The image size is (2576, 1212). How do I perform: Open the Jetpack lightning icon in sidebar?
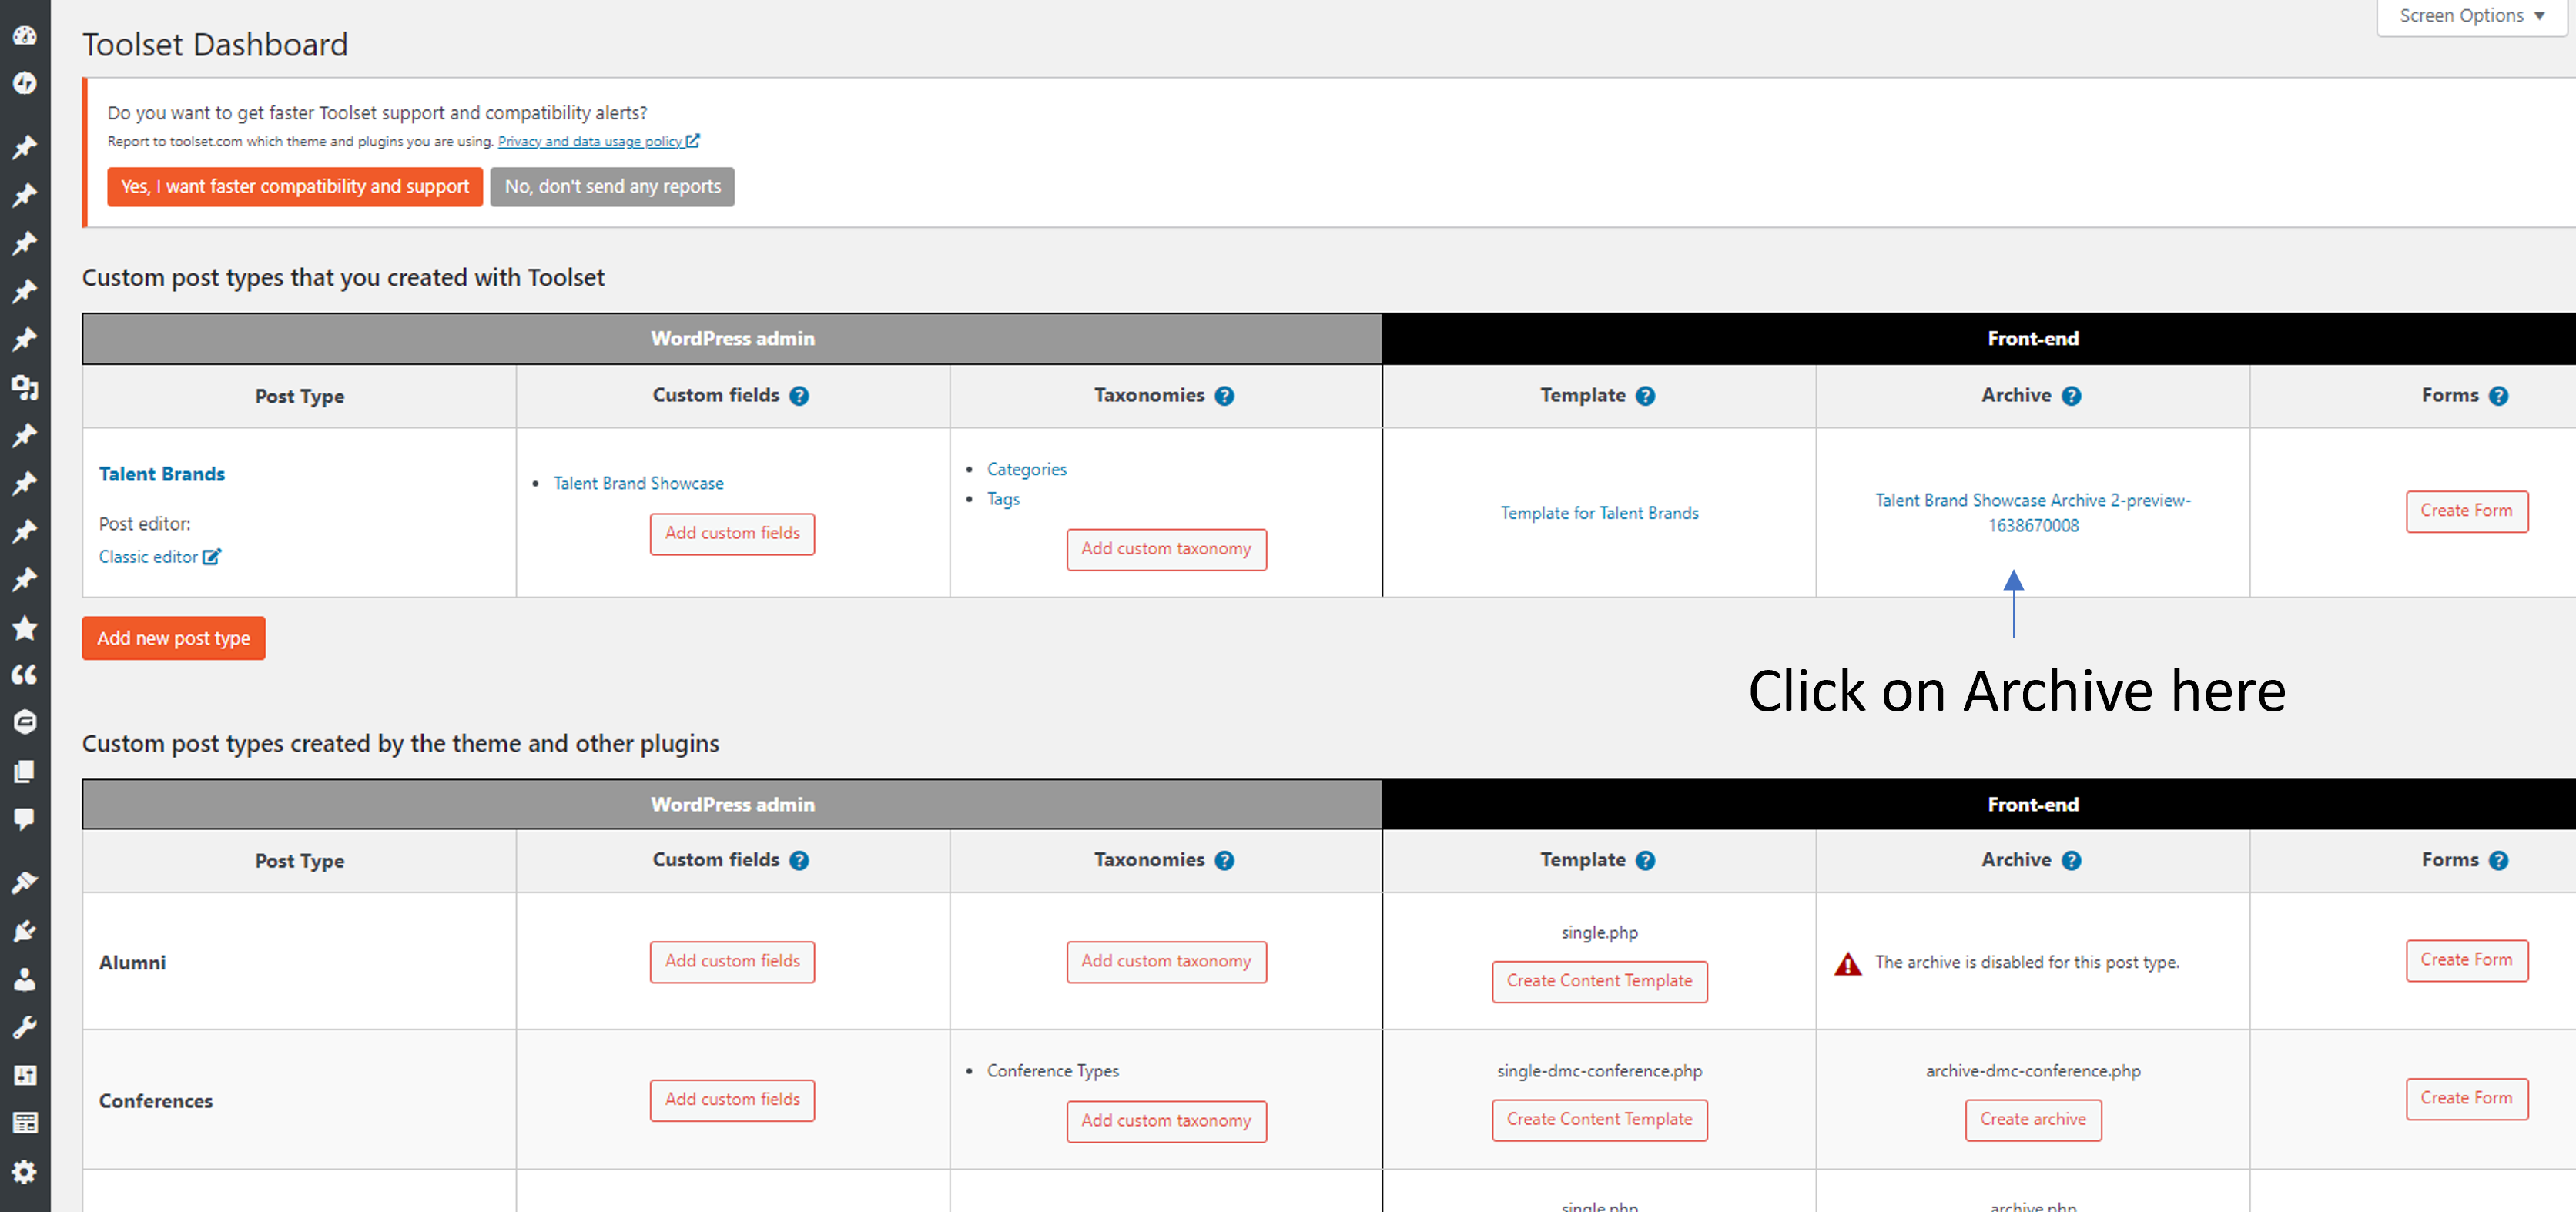point(25,83)
